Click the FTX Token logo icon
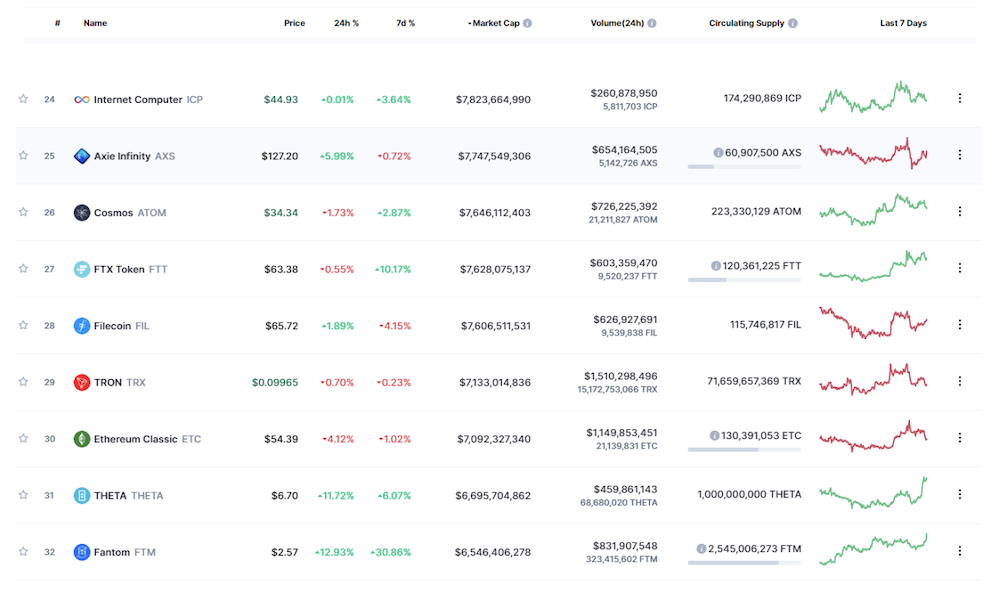Screen dimensions: 1000x598 [82, 269]
